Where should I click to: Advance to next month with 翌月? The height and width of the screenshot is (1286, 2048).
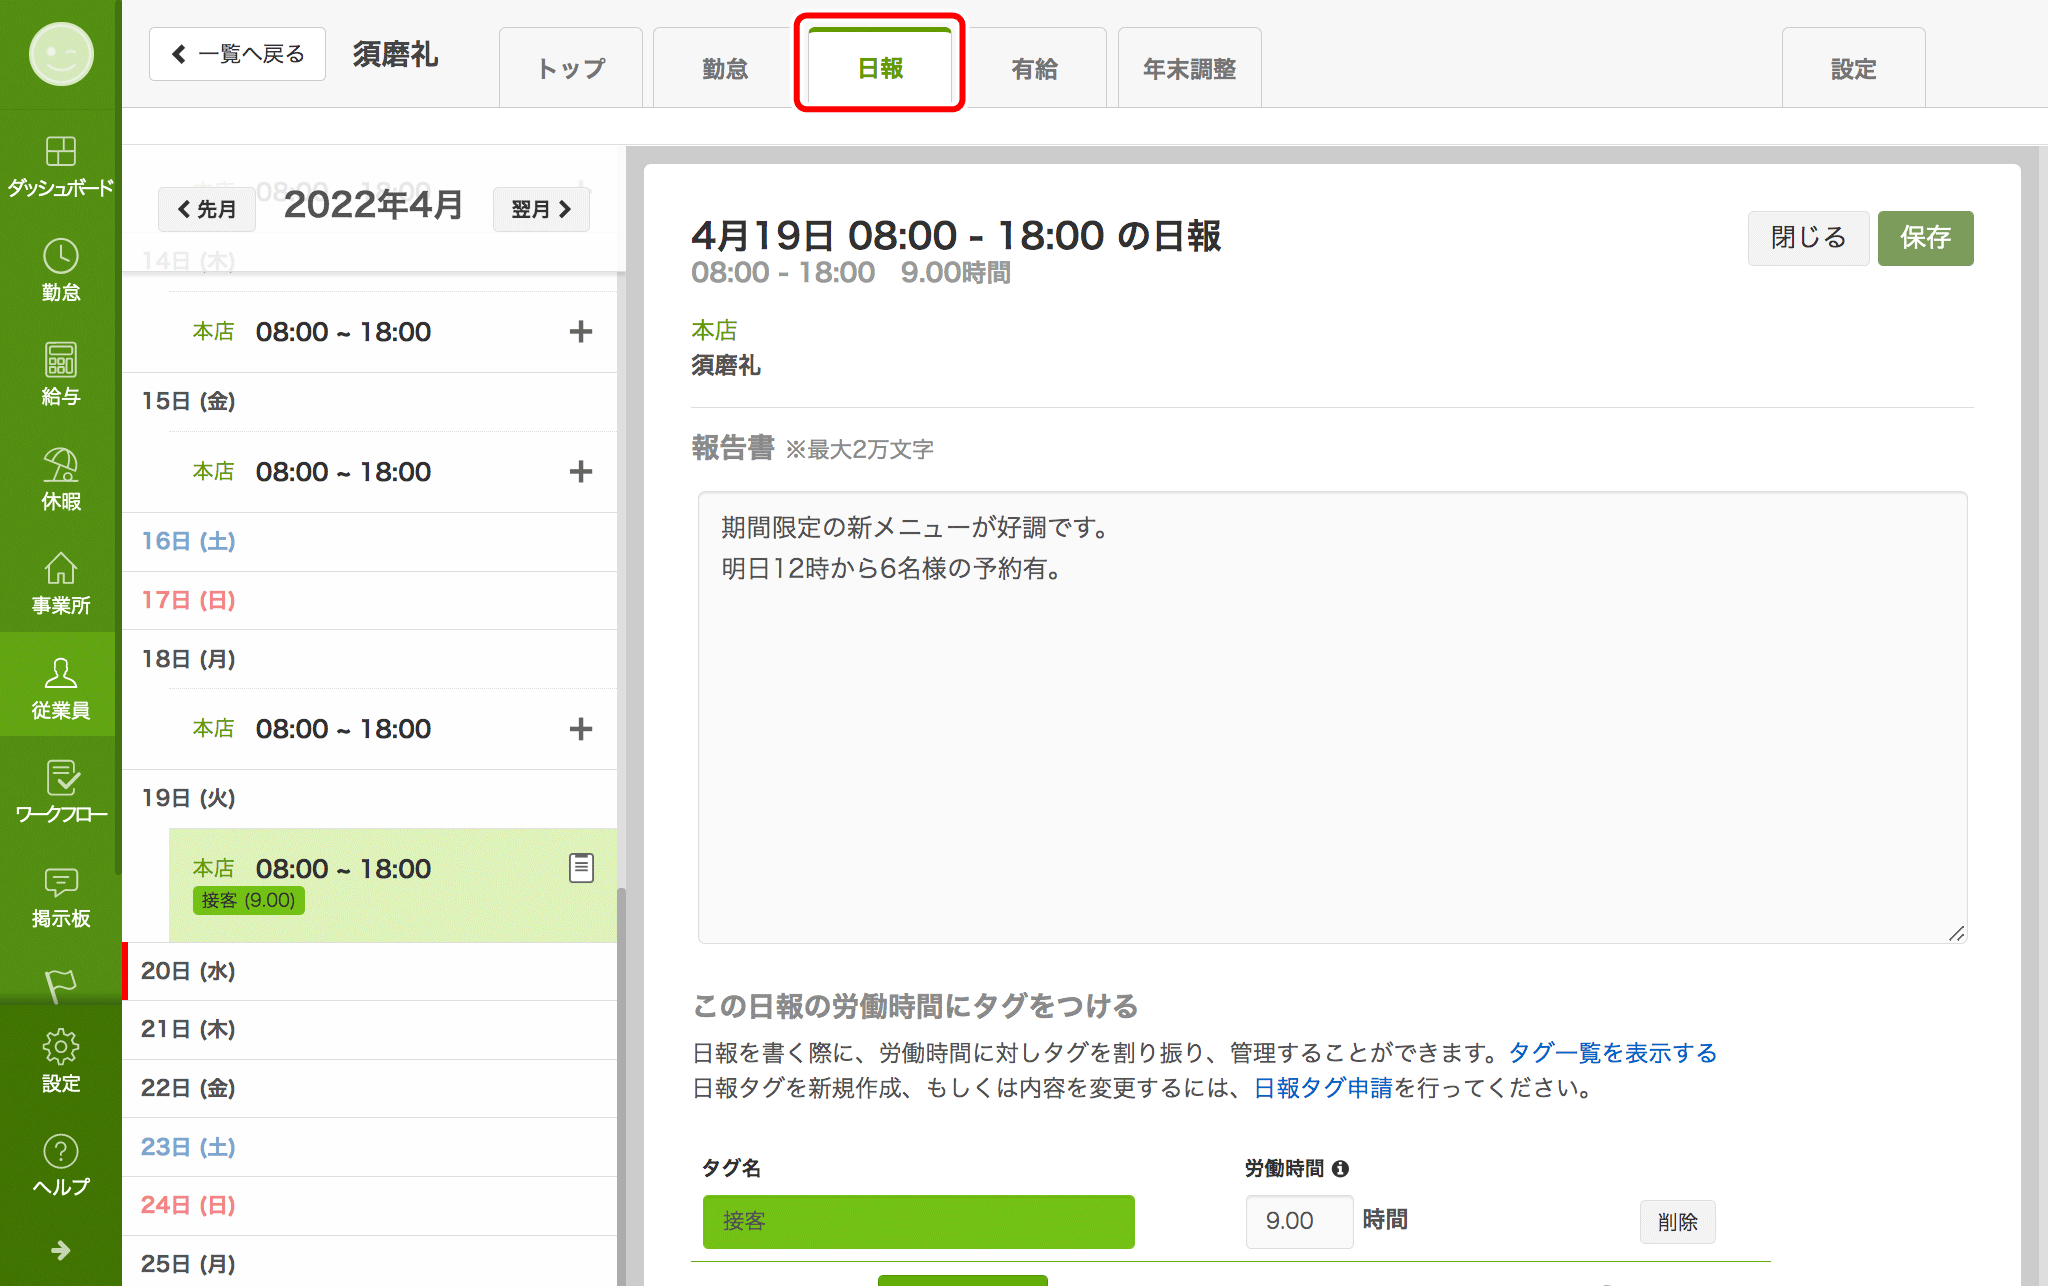541,209
